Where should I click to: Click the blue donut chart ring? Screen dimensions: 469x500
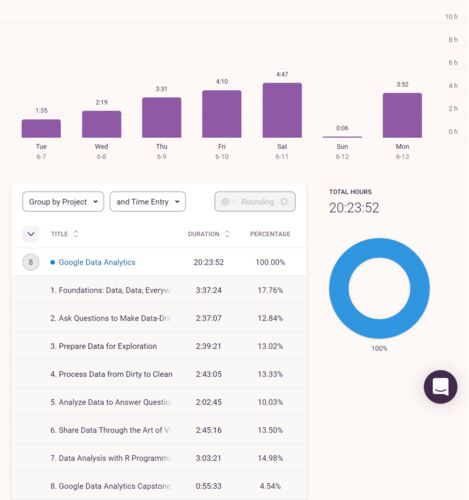[x=379, y=248]
